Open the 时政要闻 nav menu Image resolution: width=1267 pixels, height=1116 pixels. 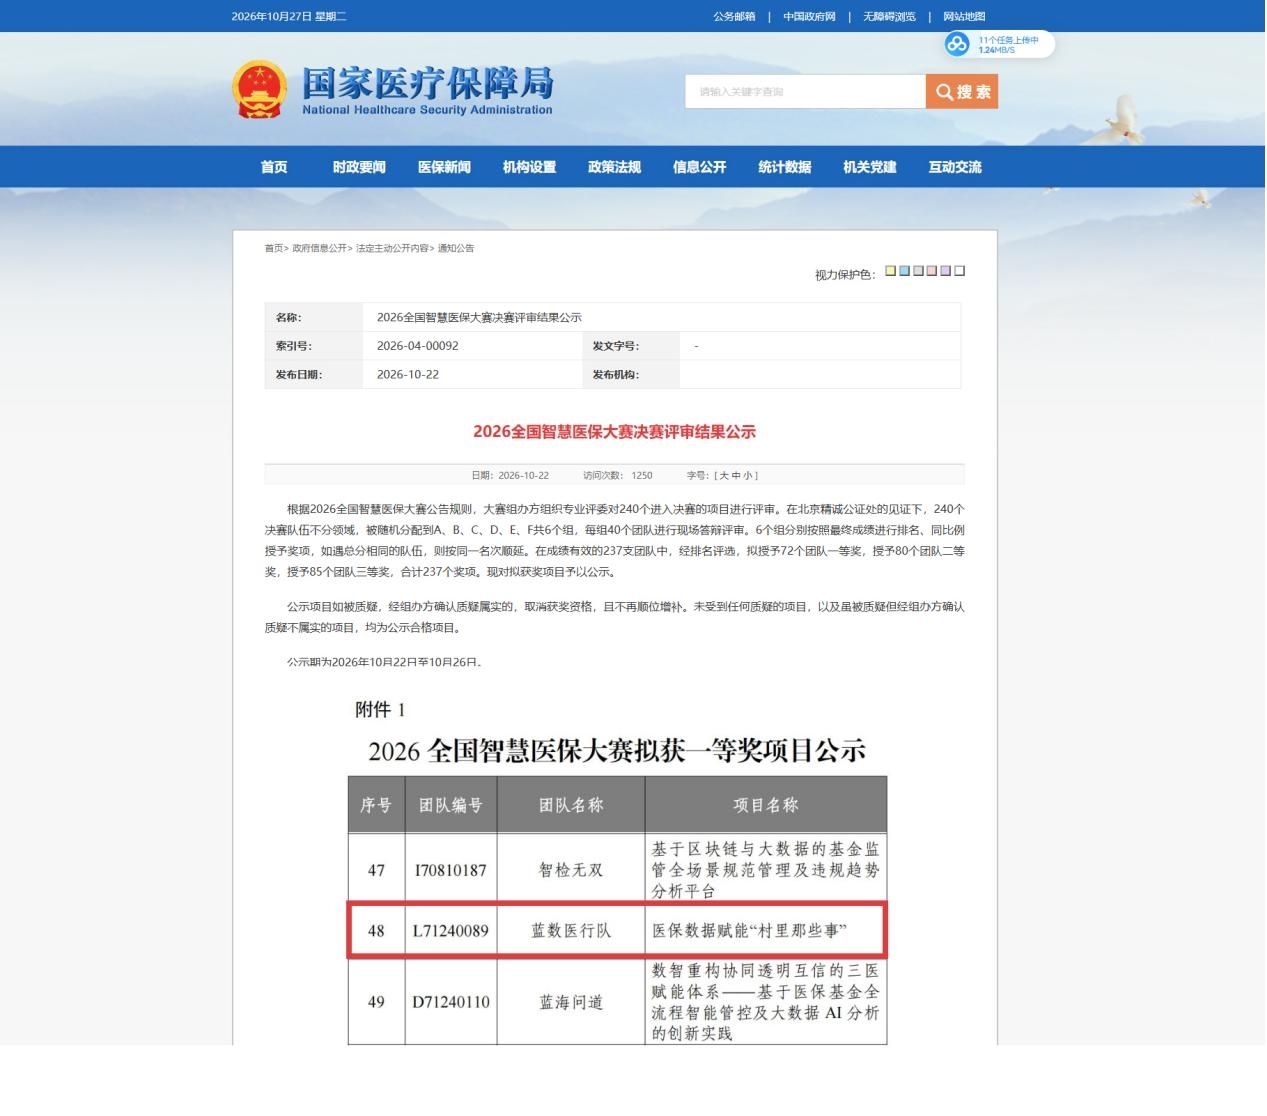359,167
